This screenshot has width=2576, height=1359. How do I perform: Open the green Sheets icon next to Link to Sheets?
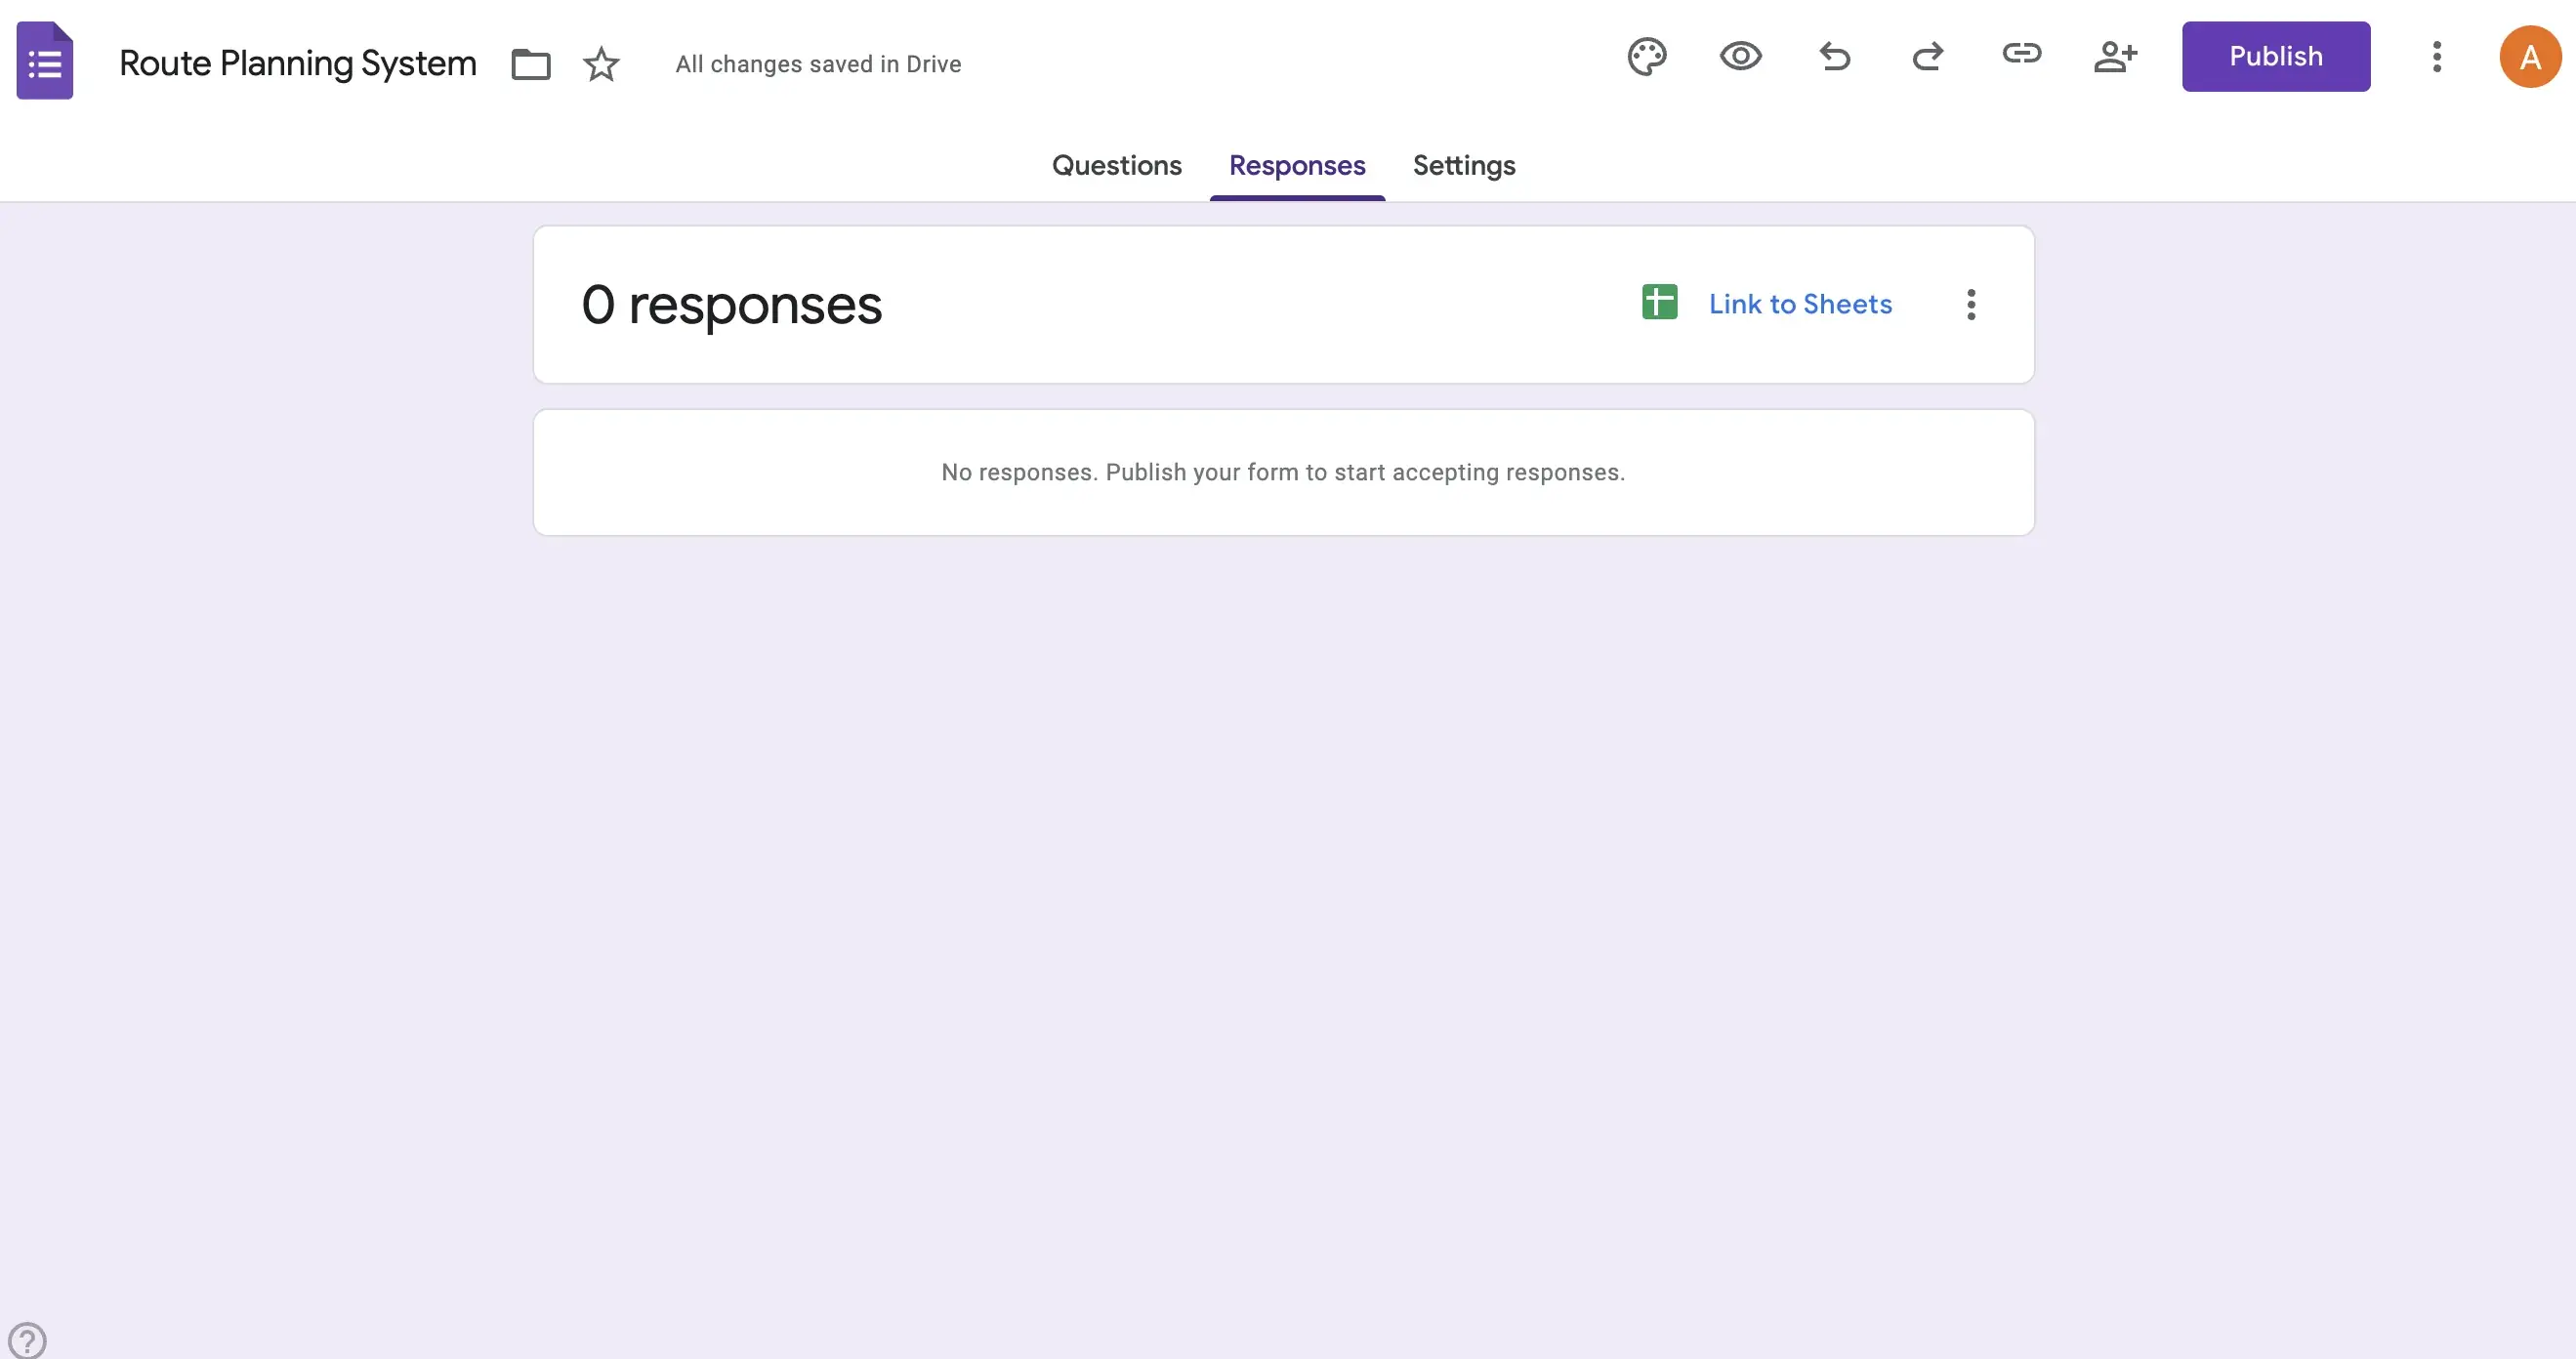coord(1659,303)
